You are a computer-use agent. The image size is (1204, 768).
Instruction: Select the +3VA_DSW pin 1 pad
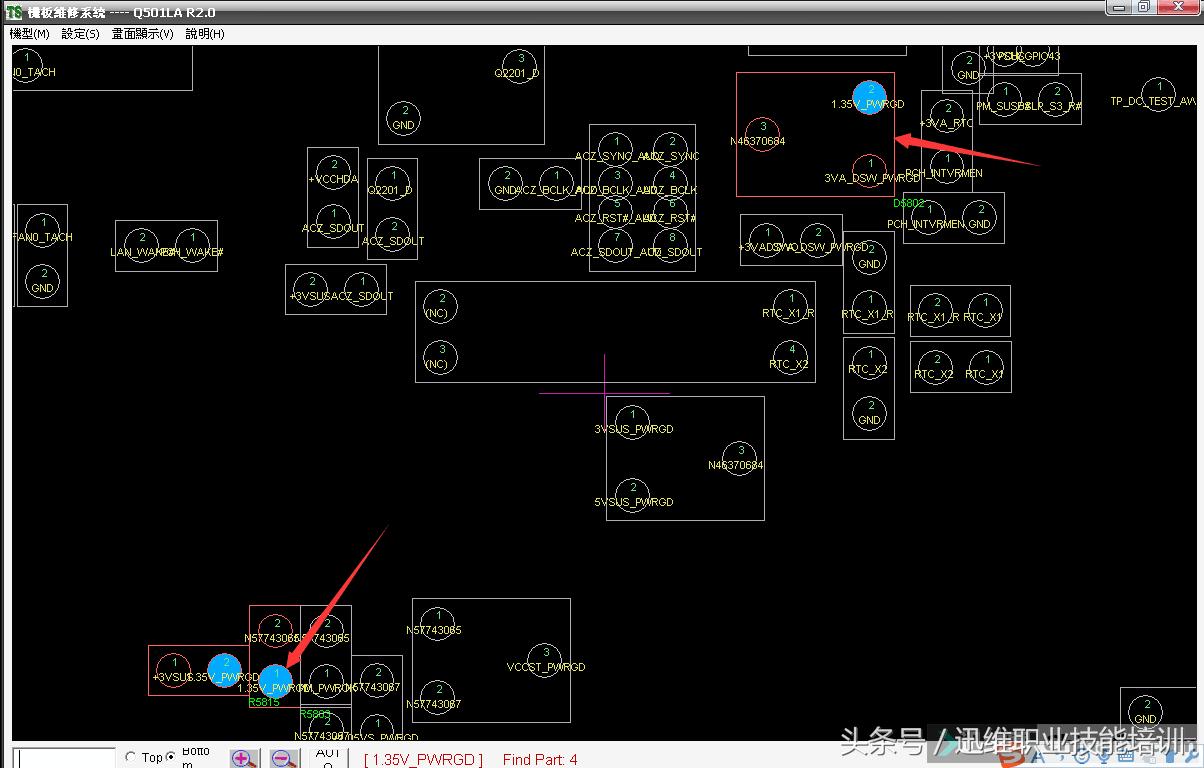coord(766,238)
